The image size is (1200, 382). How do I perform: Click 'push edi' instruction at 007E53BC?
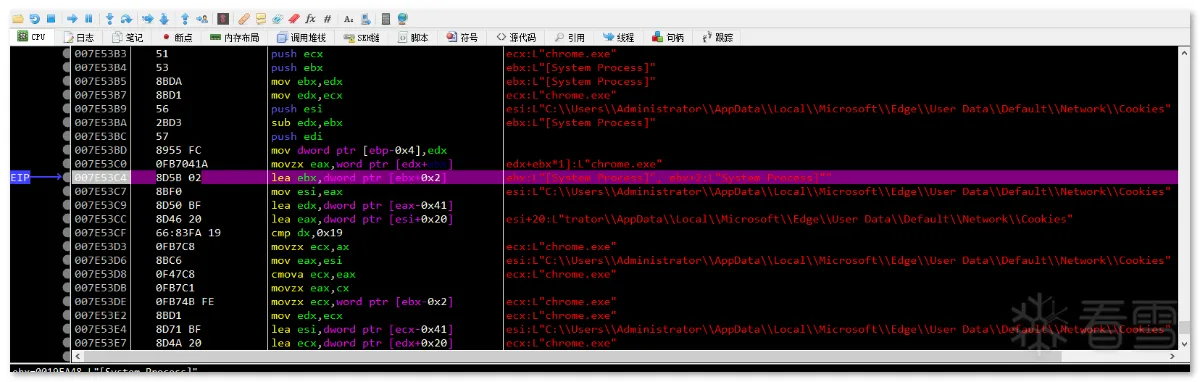point(297,136)
